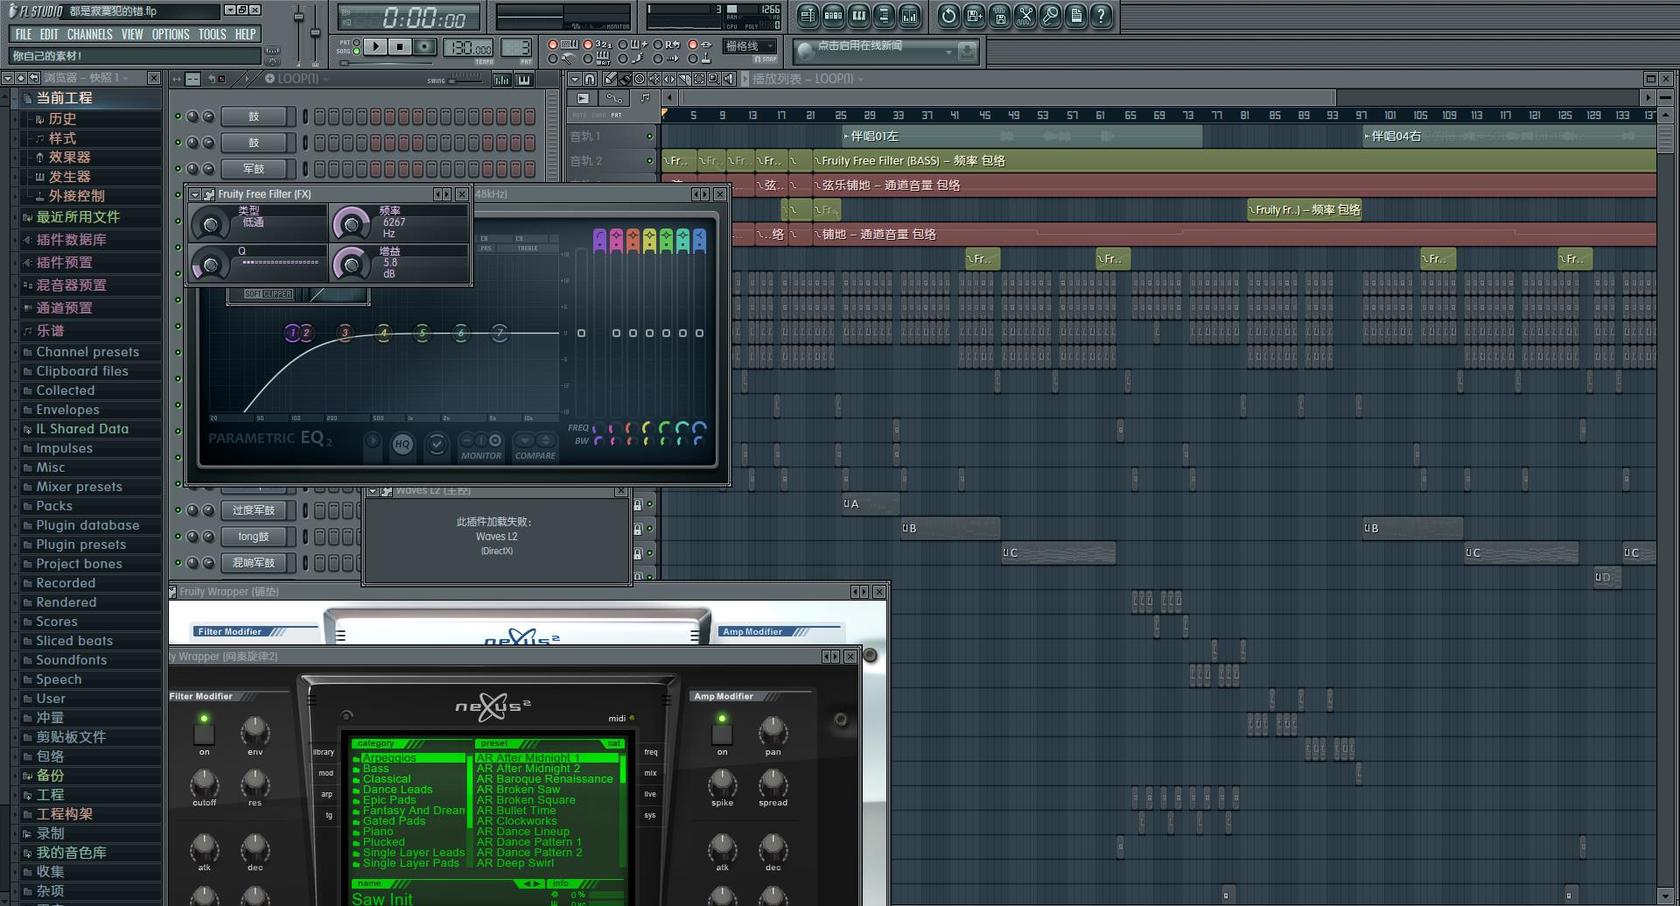Open keyboard editor in step sequencer
Screen dimensions: 1680x906
tap(523, 79)
